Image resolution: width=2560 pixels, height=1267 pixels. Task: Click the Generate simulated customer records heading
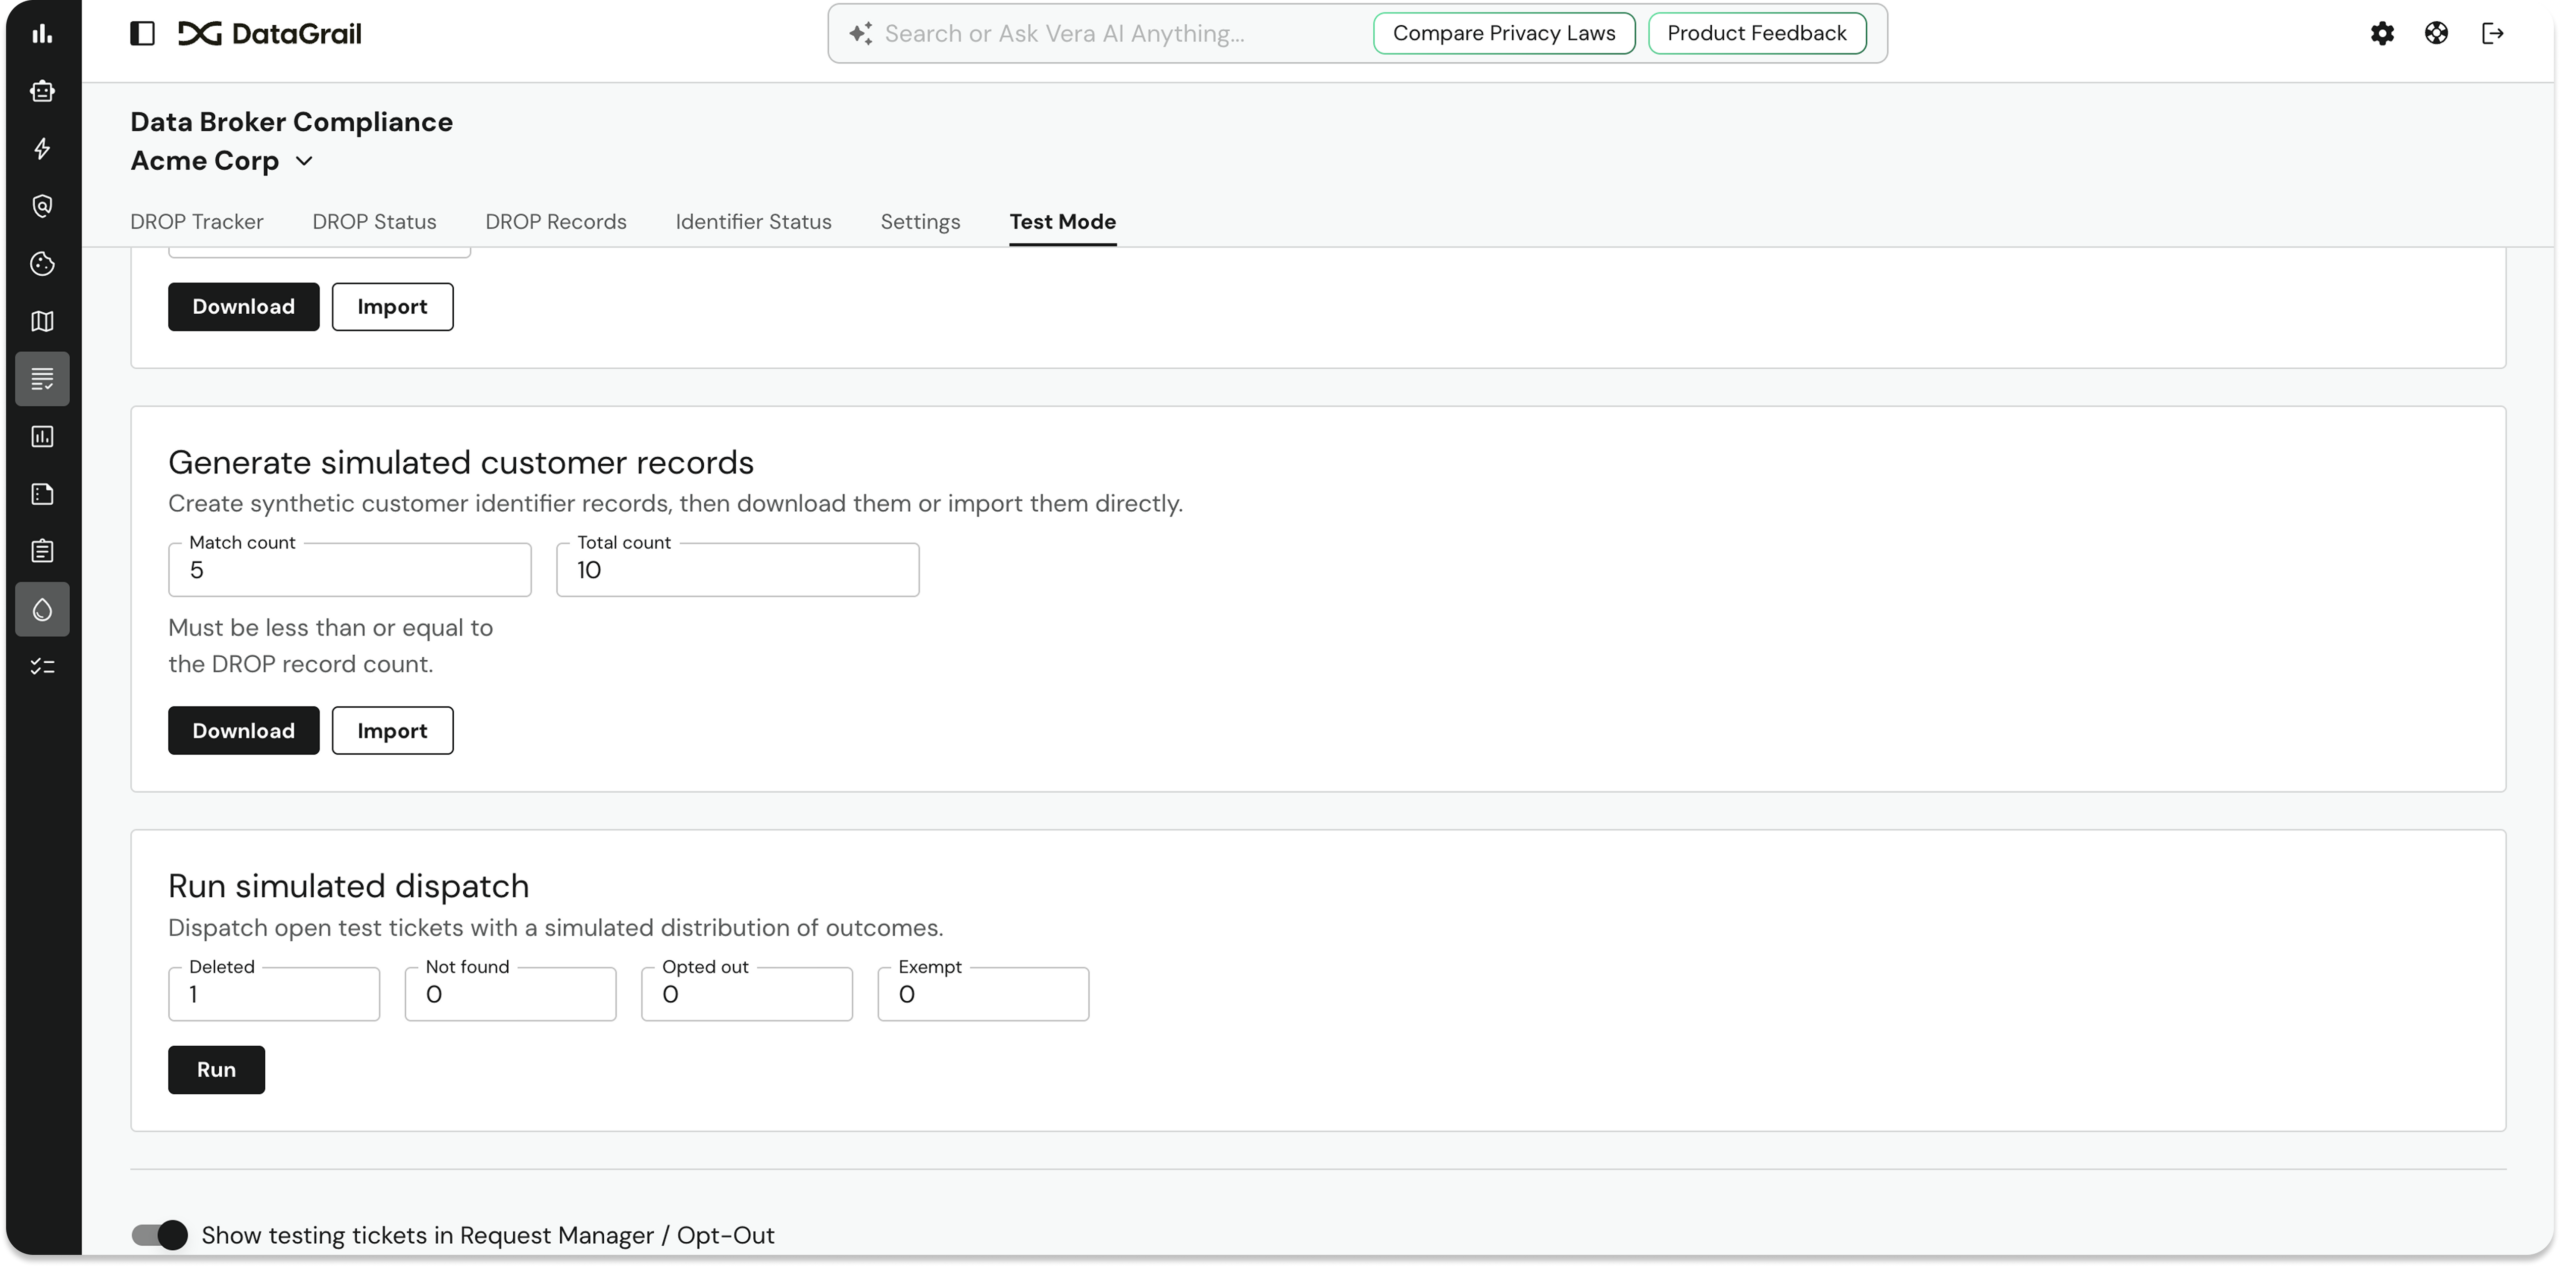pyautogui.click(x=461, y=463)
